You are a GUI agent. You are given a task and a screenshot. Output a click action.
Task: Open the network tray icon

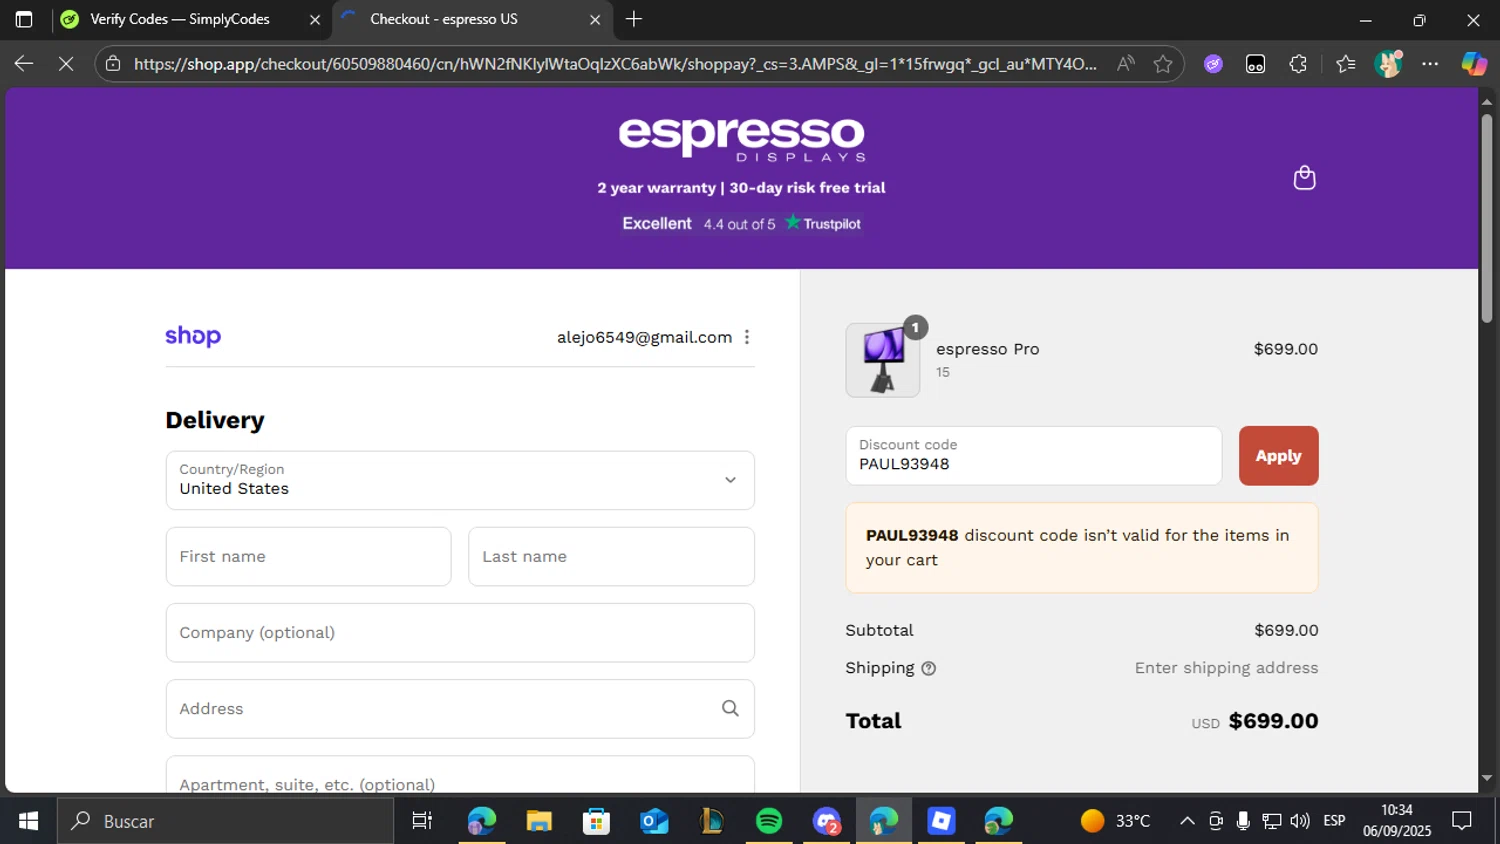click(1271, 821)
